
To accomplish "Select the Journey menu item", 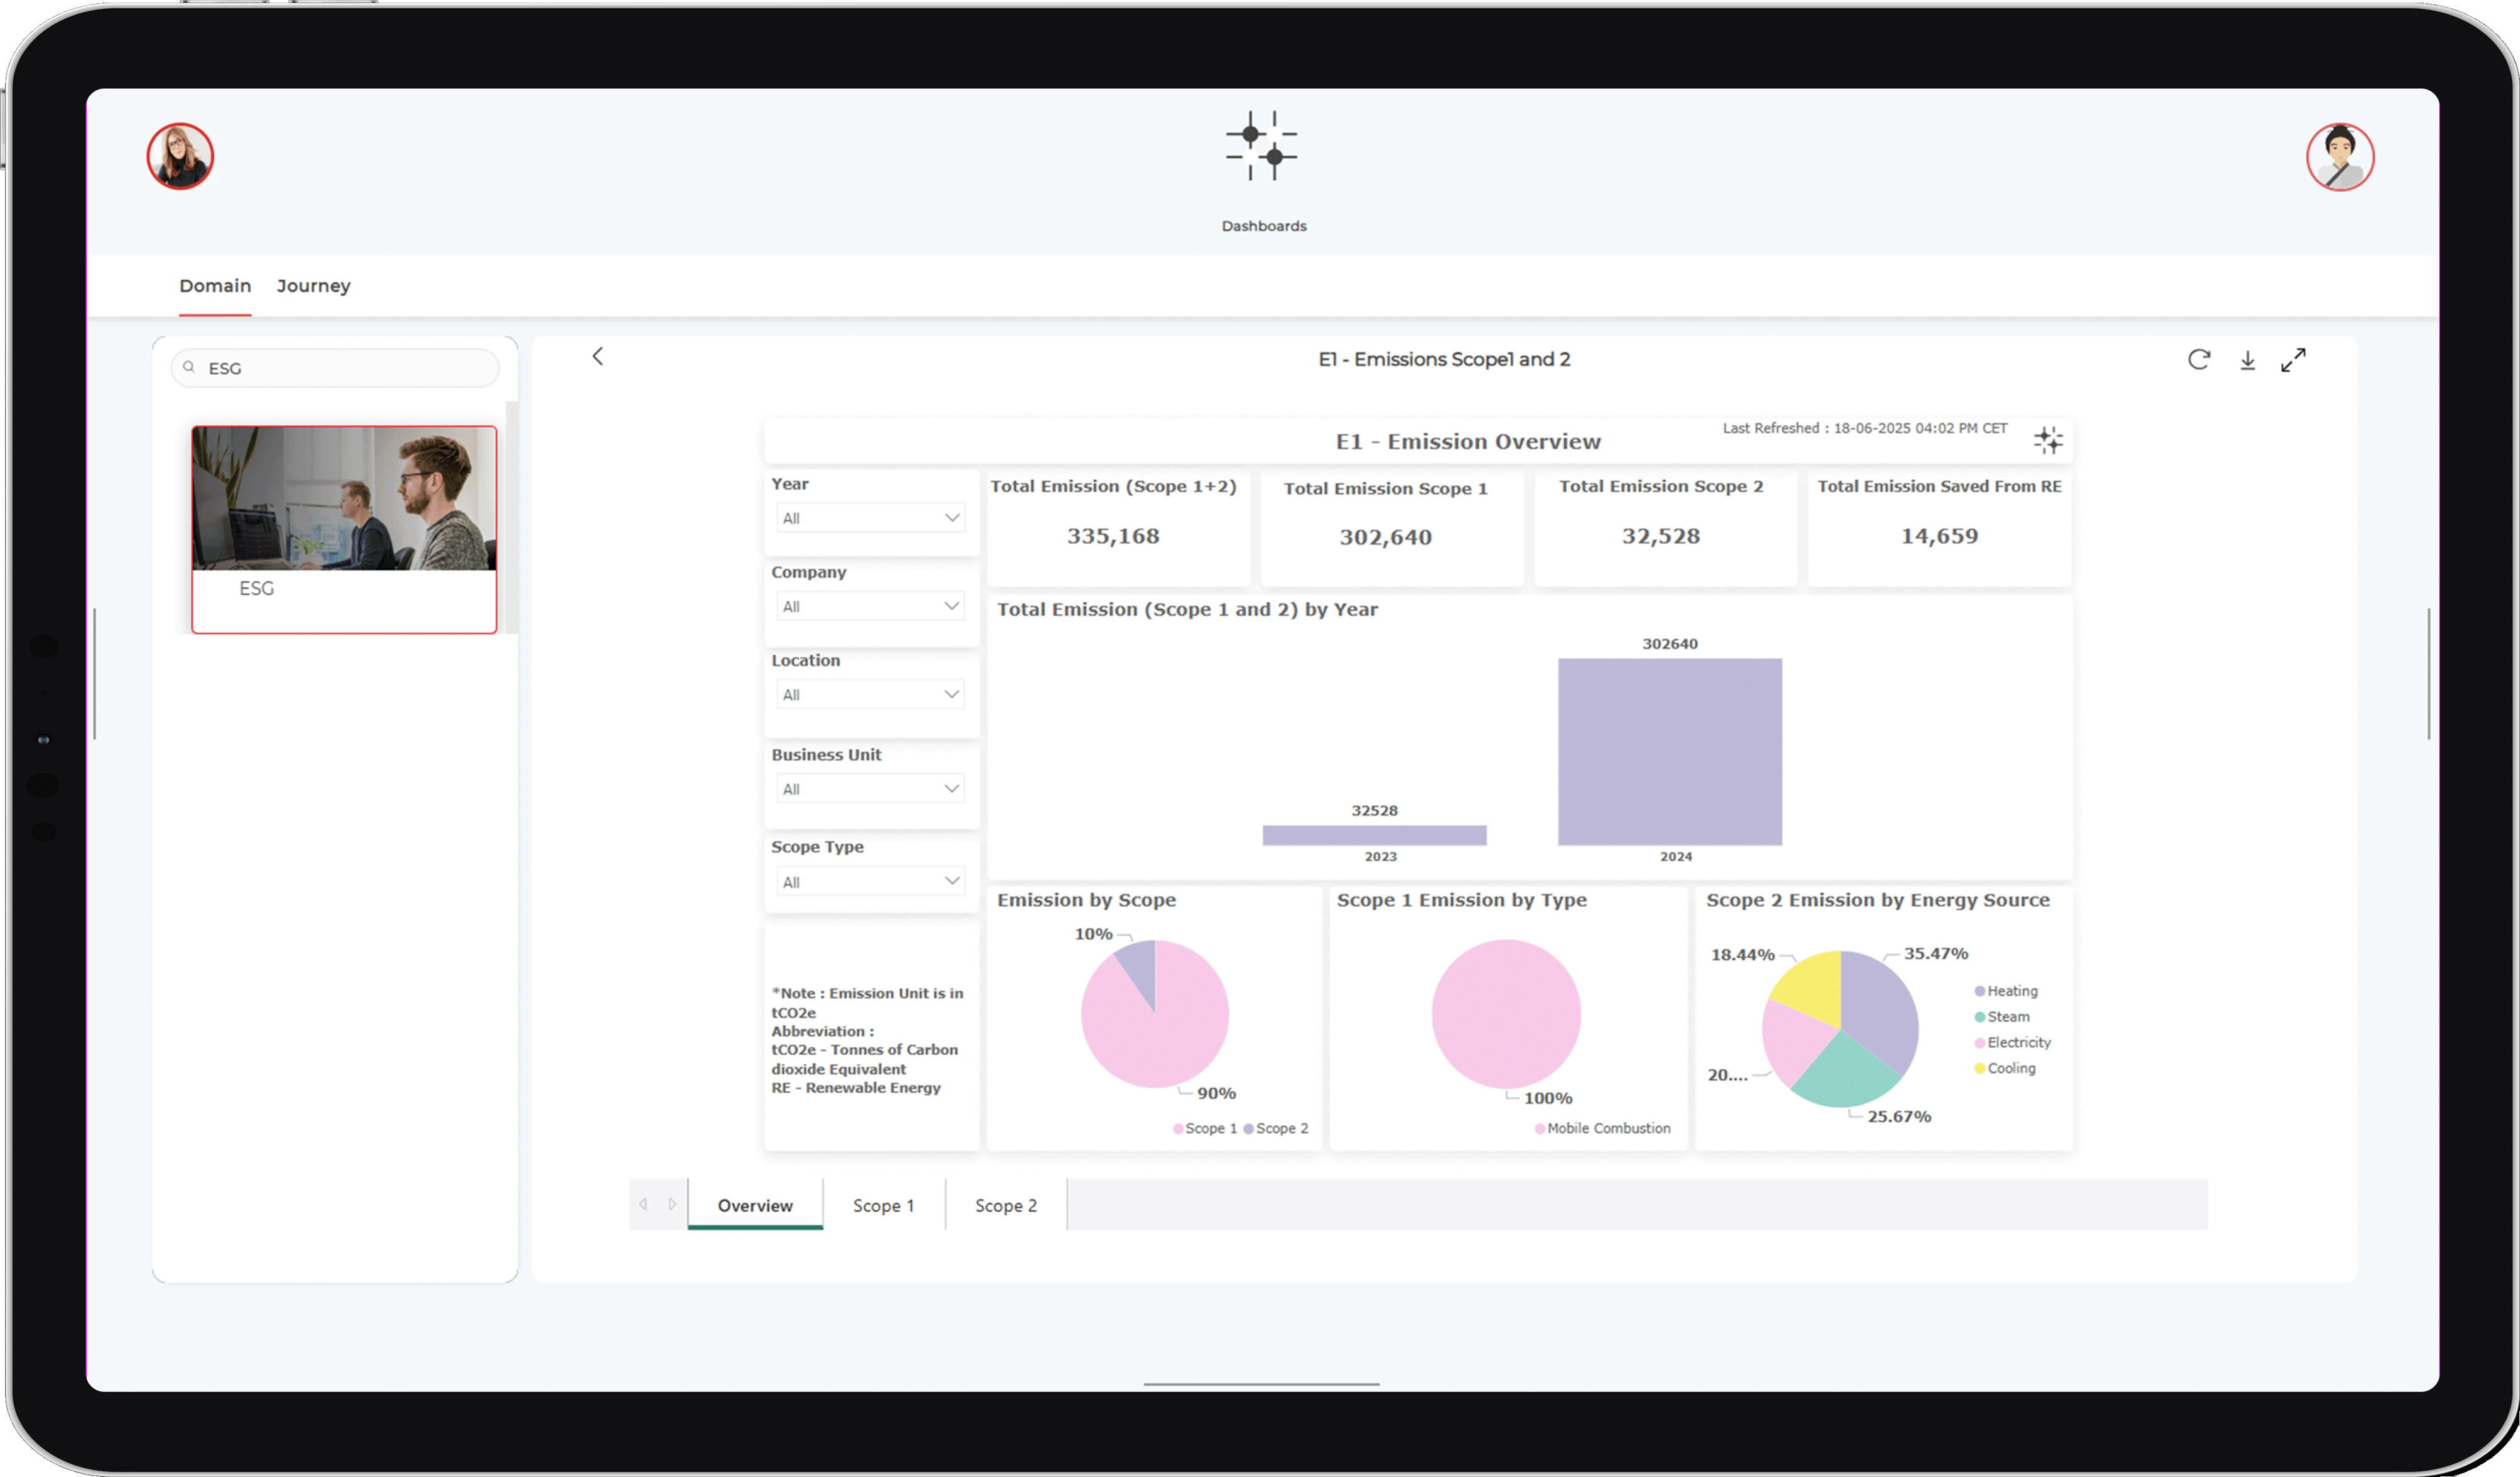I will tap(313, 286).
